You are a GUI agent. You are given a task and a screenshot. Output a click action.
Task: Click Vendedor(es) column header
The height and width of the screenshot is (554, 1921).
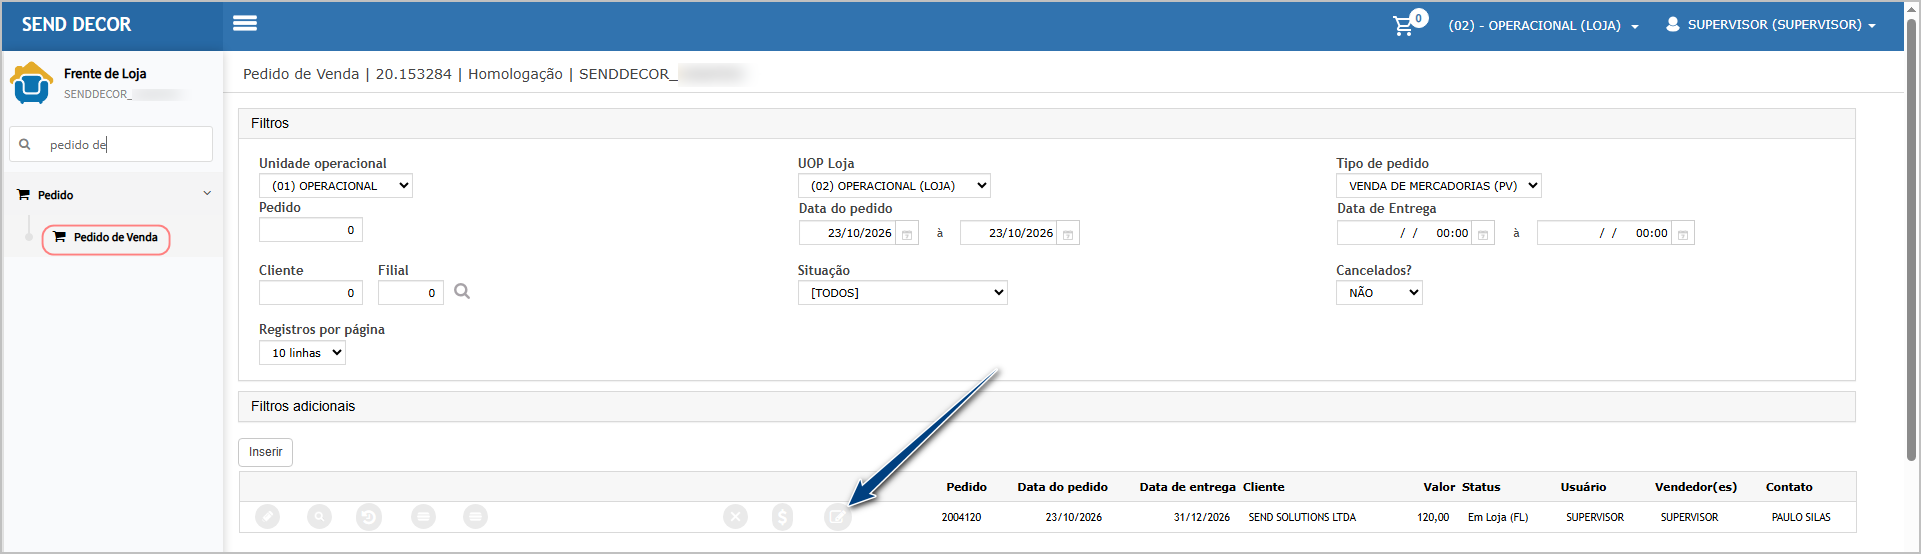coord(1695,487)
